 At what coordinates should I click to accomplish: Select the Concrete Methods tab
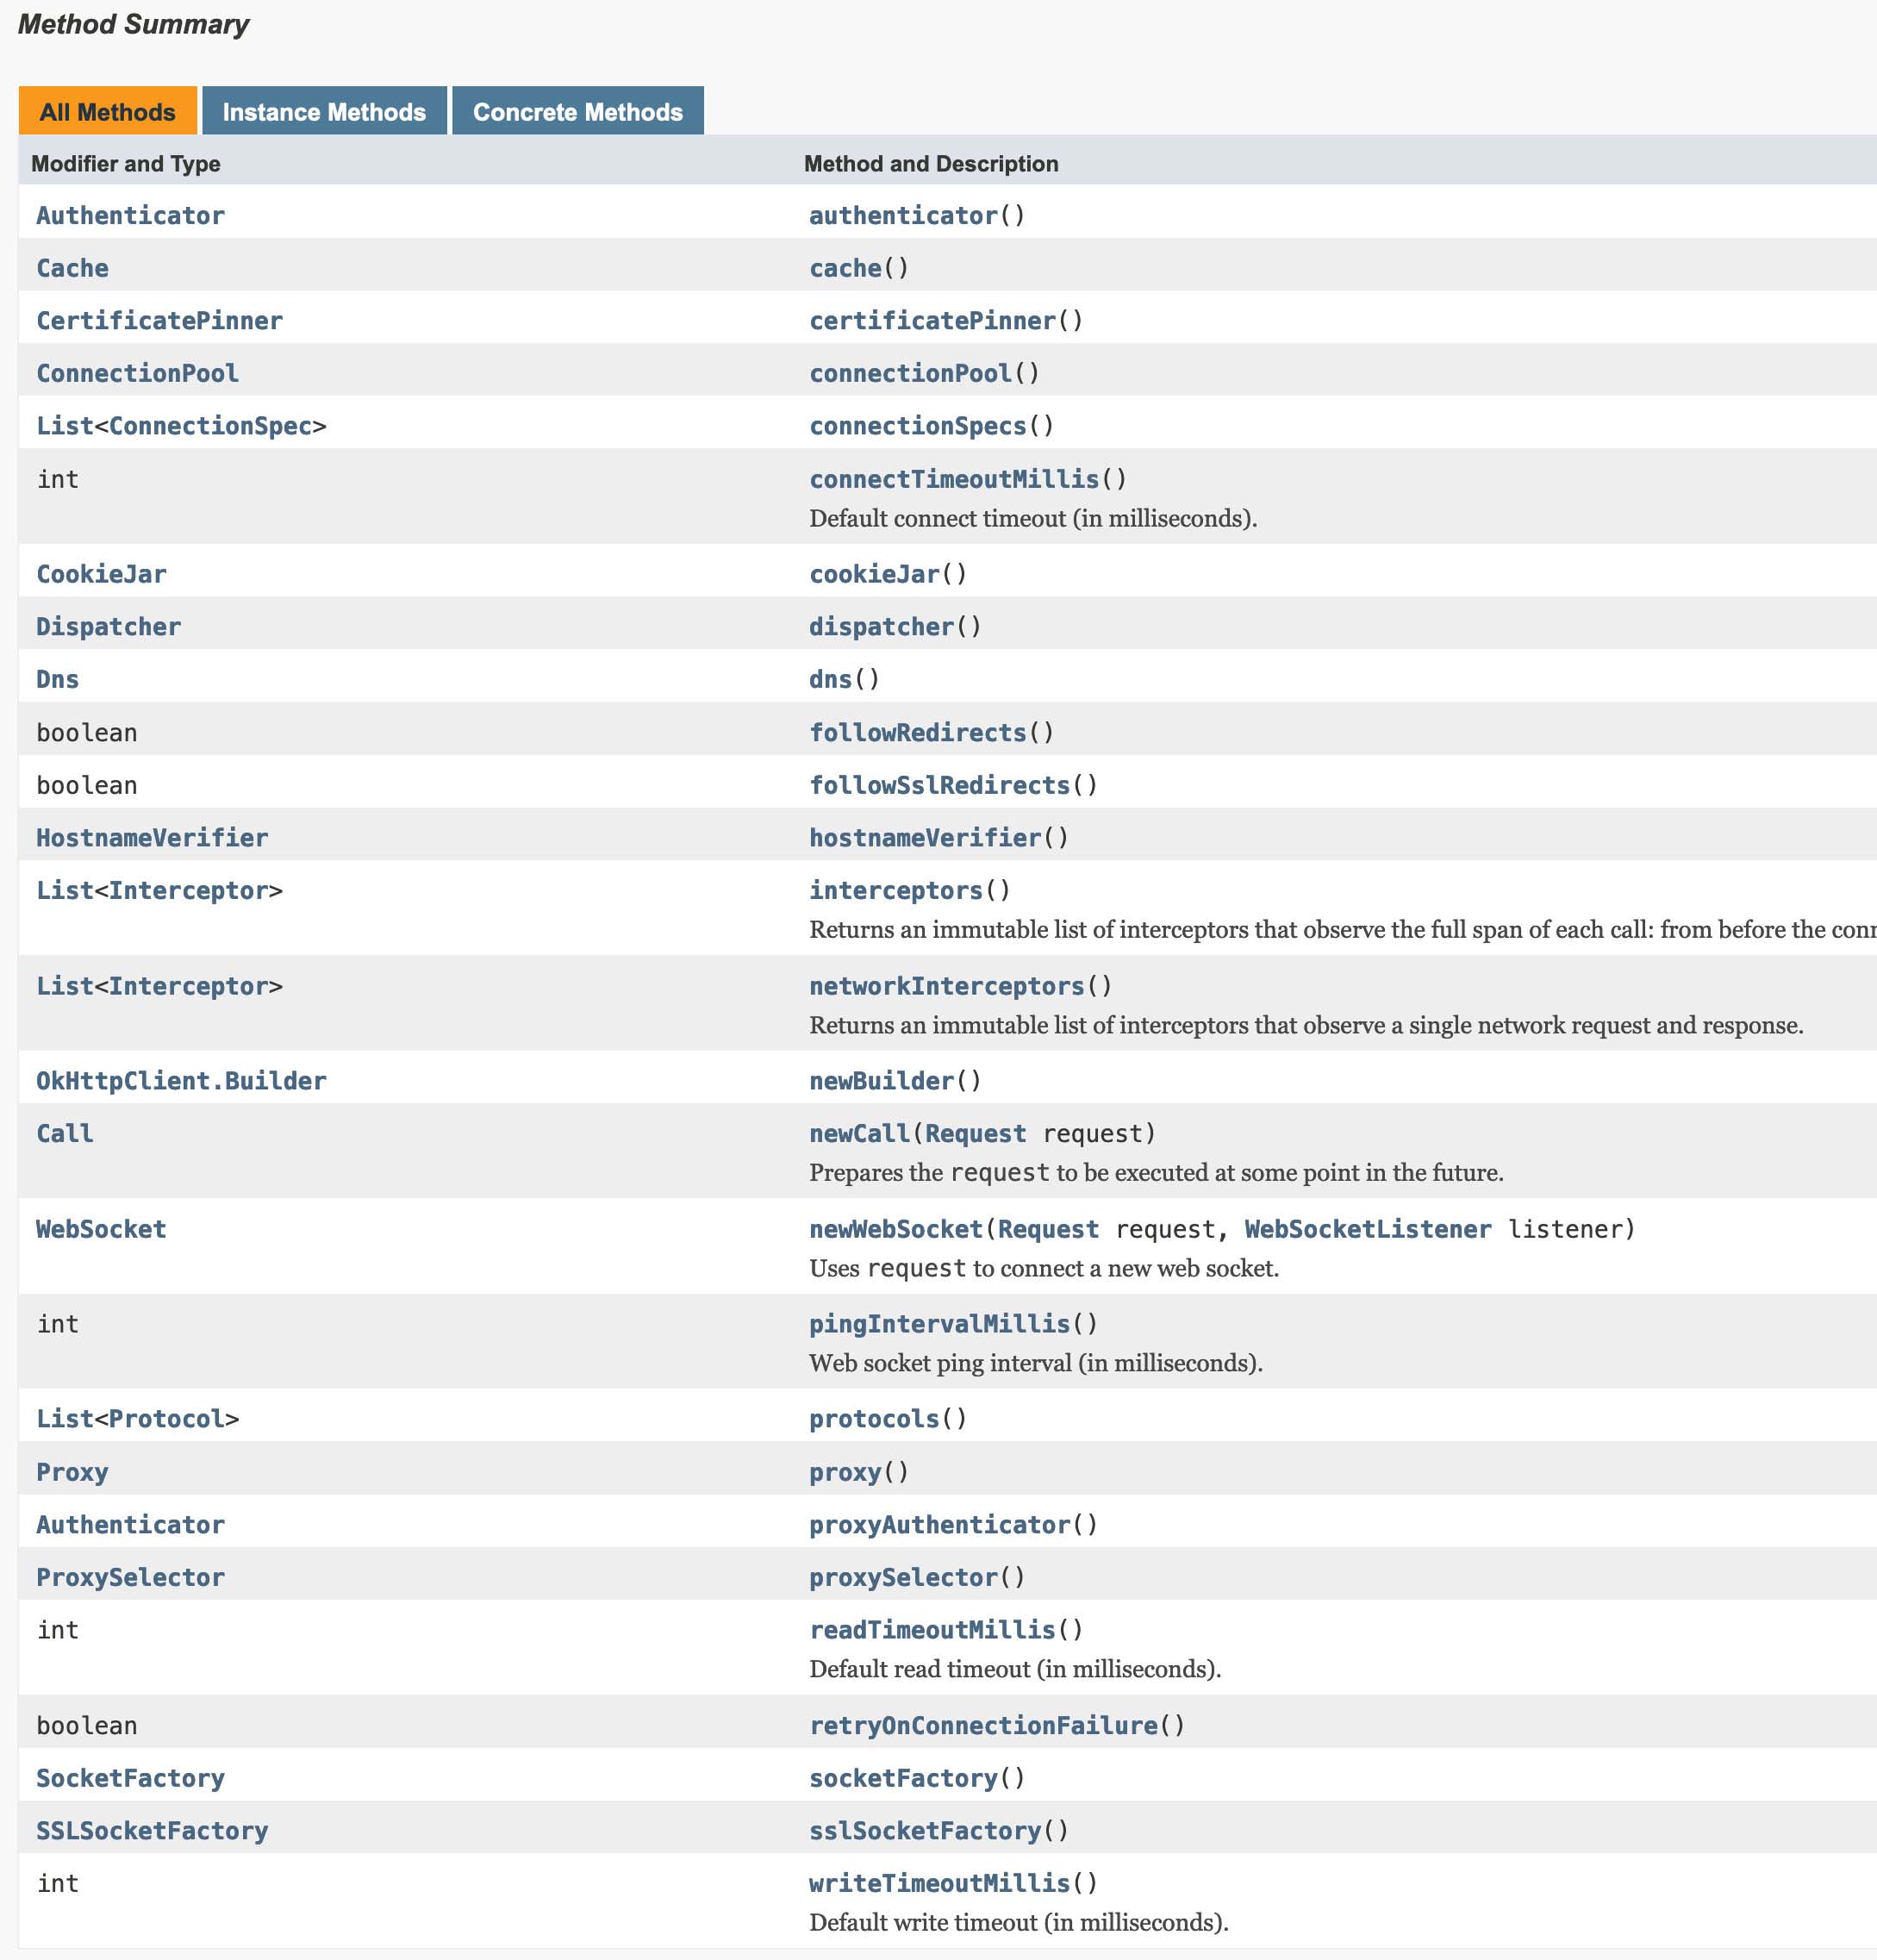click(577, 112)
